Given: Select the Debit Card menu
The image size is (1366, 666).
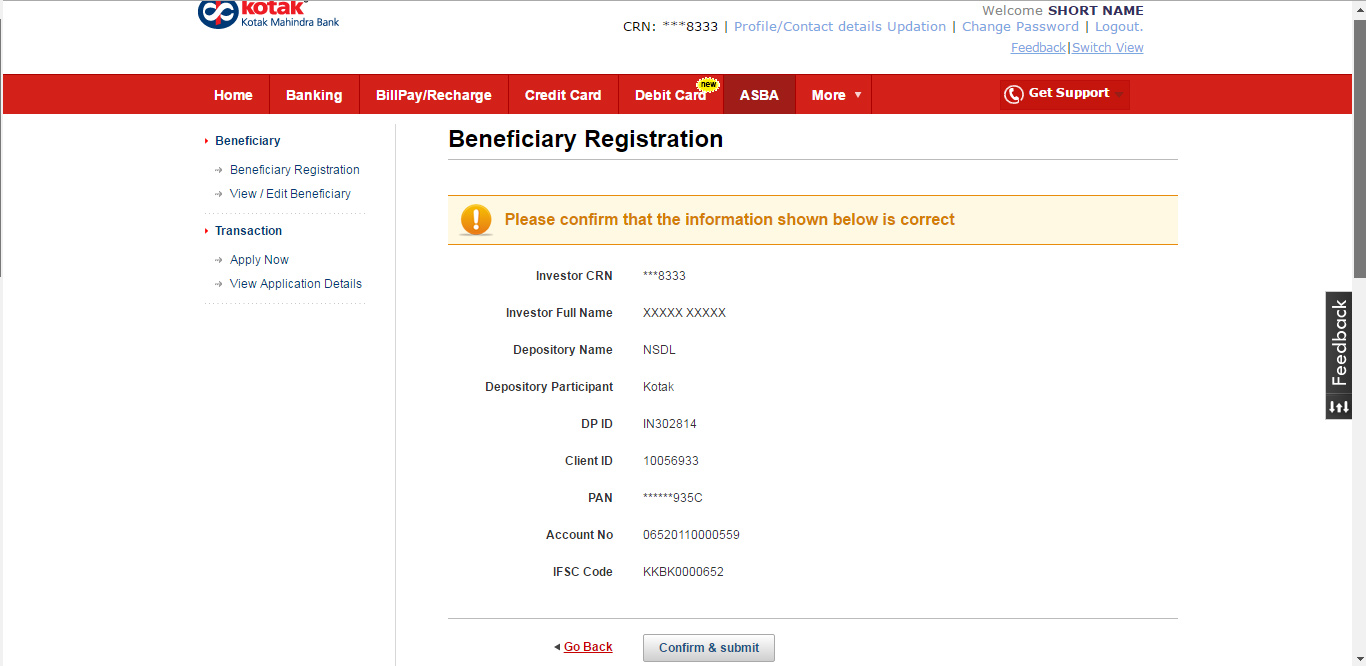Looking at the screenshot, I should point(670,95).
